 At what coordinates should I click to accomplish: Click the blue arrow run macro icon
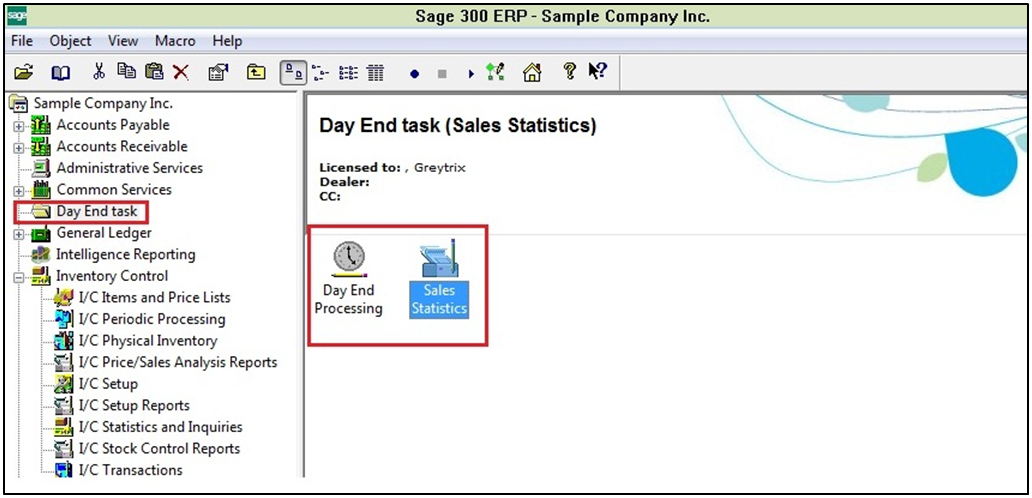pyautogui.click(x=471, y=74)
